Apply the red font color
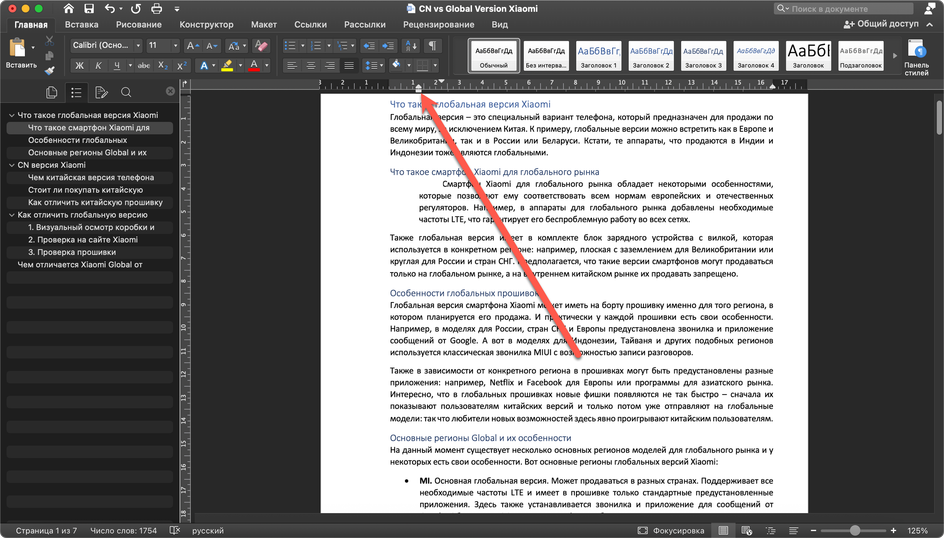Screen dimensions: 944x538 253,66
